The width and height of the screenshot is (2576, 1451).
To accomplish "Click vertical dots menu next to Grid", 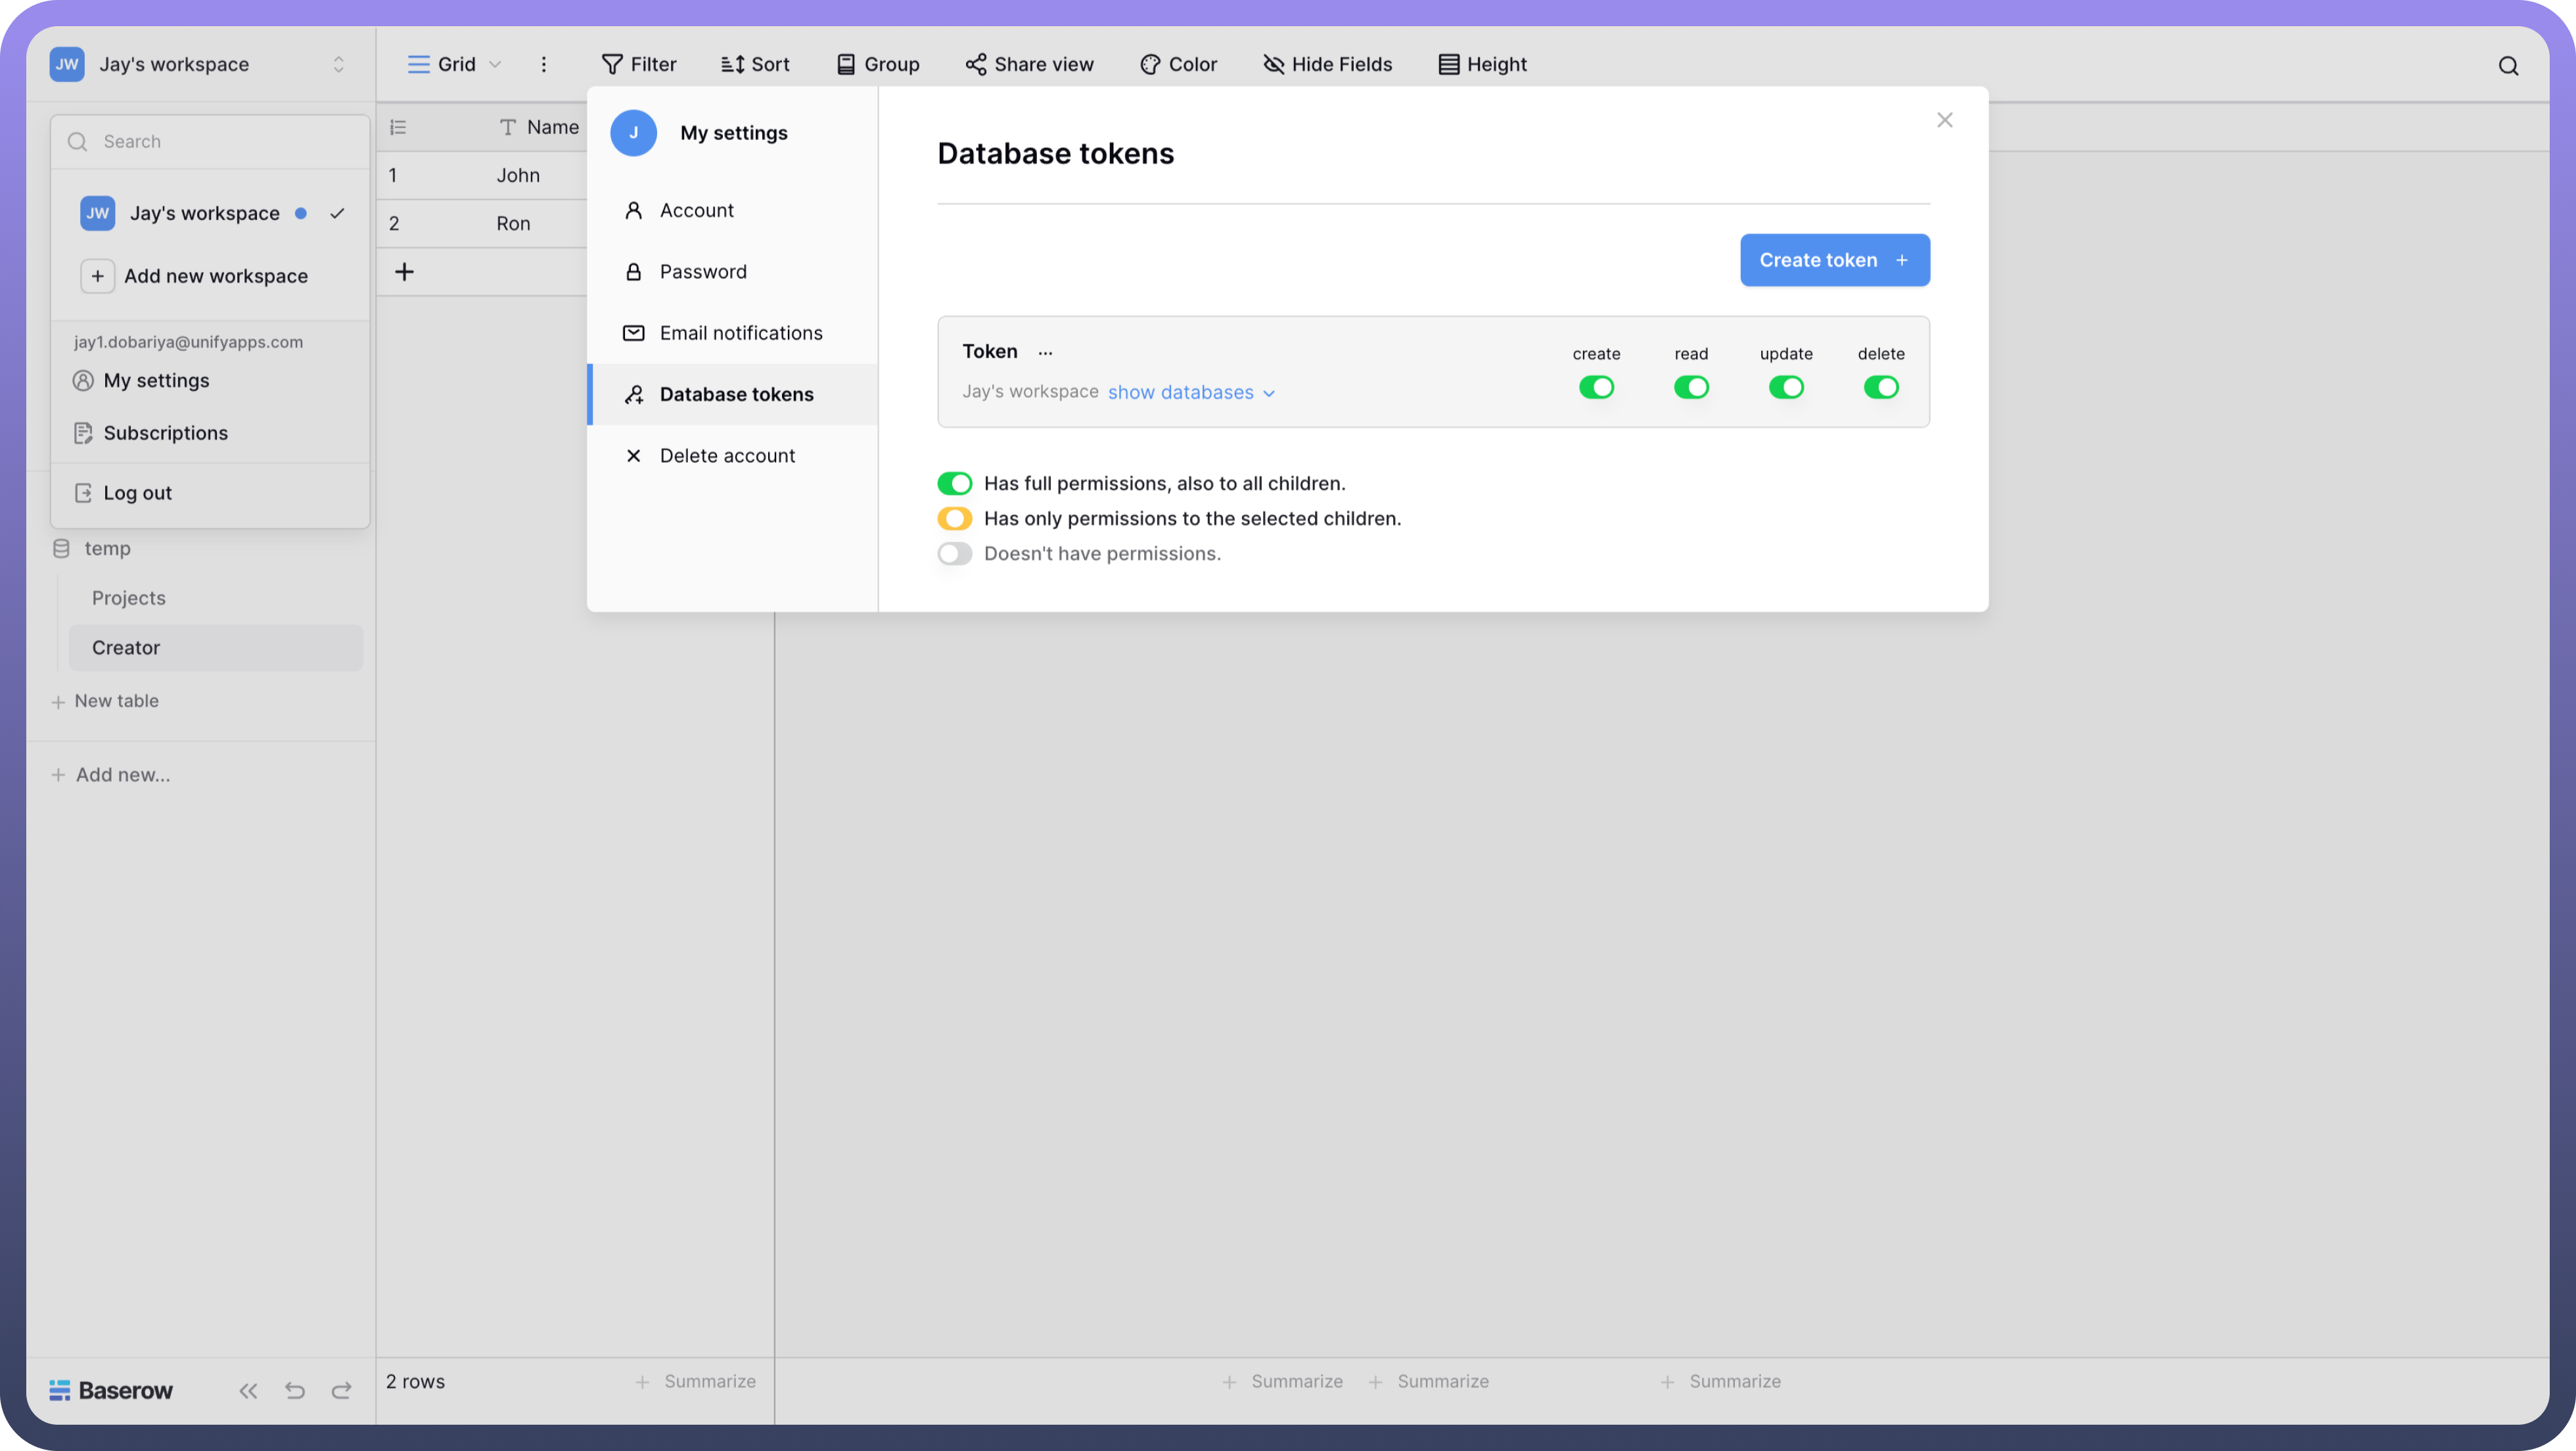I will coord(543,64).
